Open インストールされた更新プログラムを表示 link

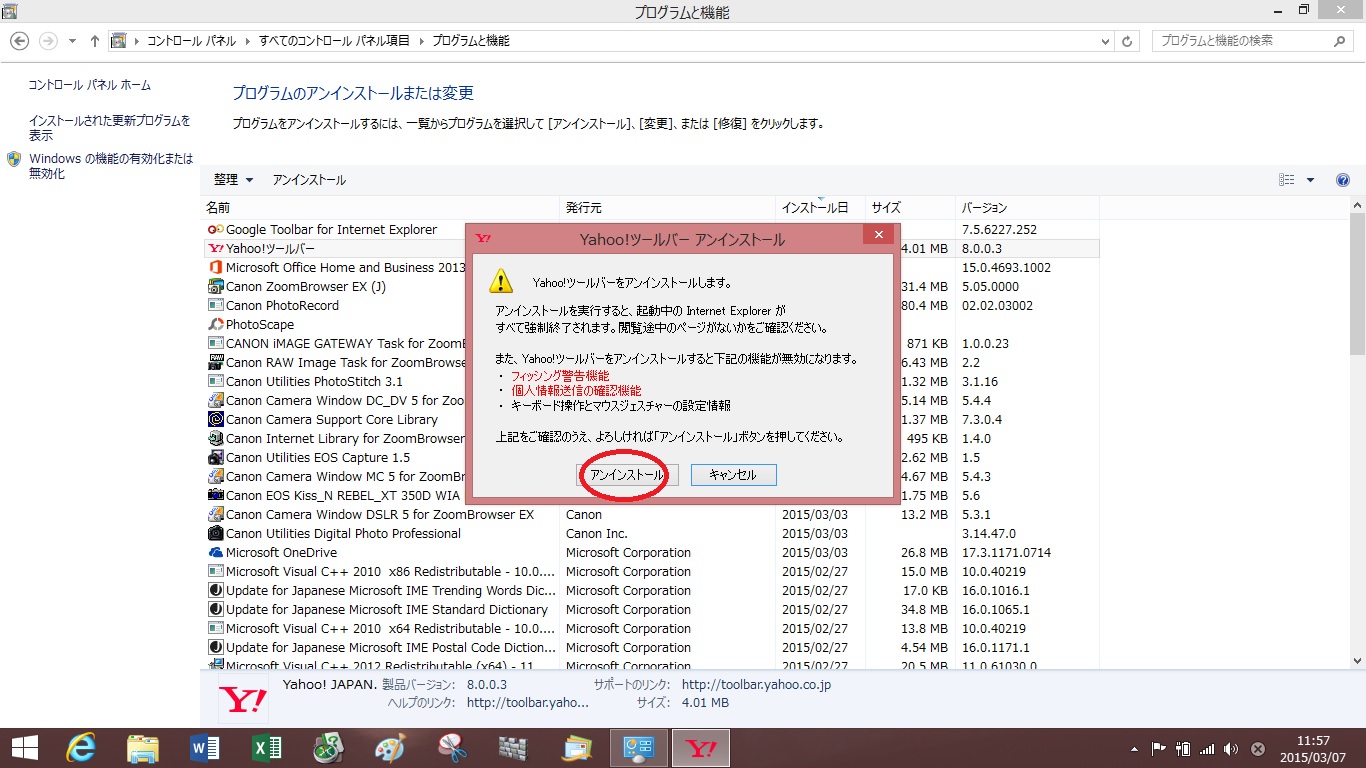click(x=109, y=128)
